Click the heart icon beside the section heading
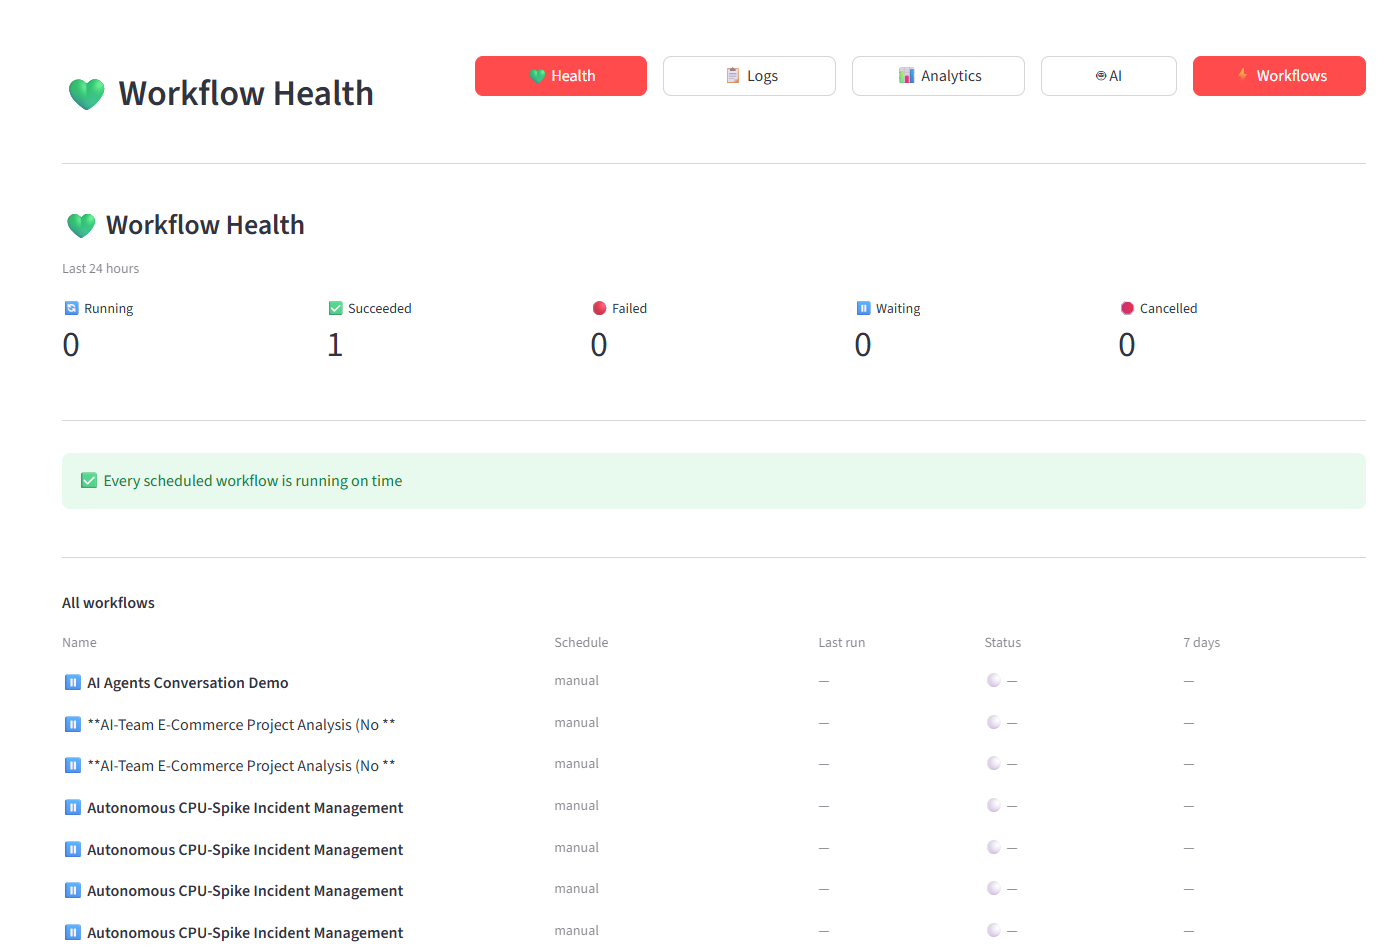Screen dimensions: 1399x950 click(x=81, y=226)
